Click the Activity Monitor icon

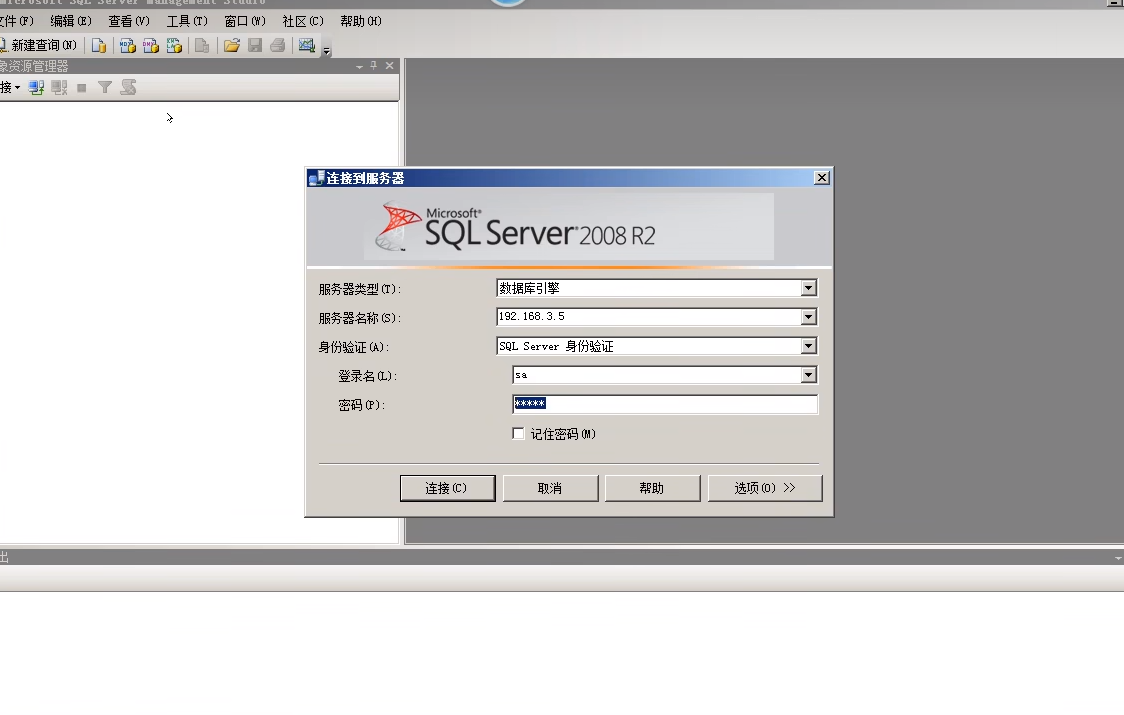307,45
